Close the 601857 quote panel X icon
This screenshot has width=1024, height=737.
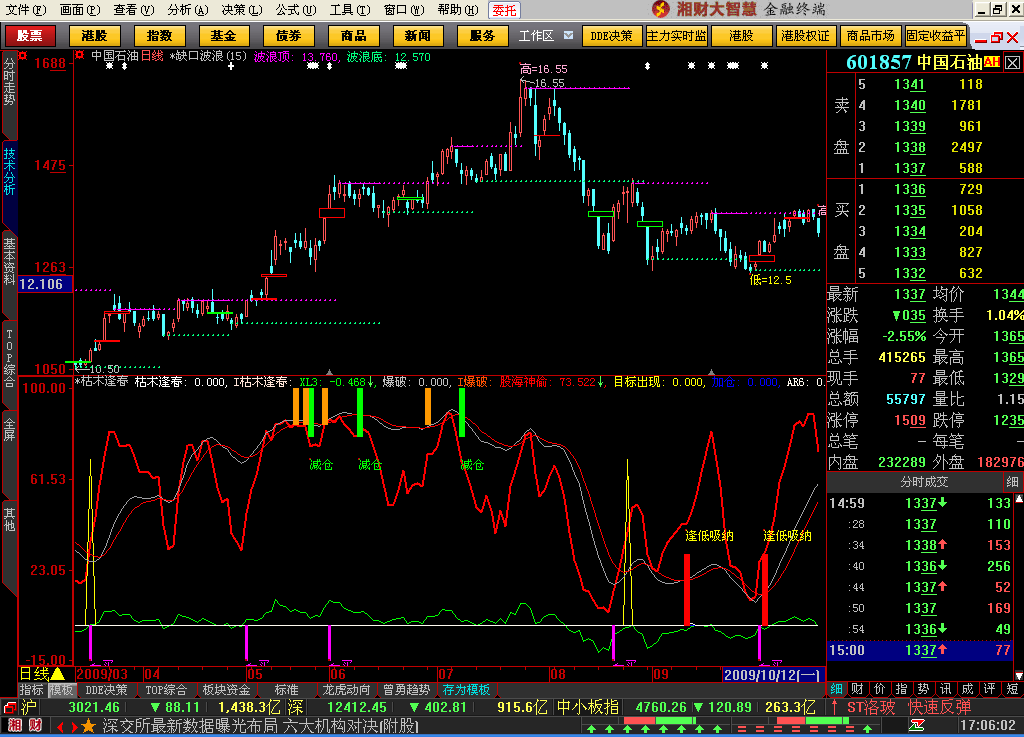[x=1012, y=63]
